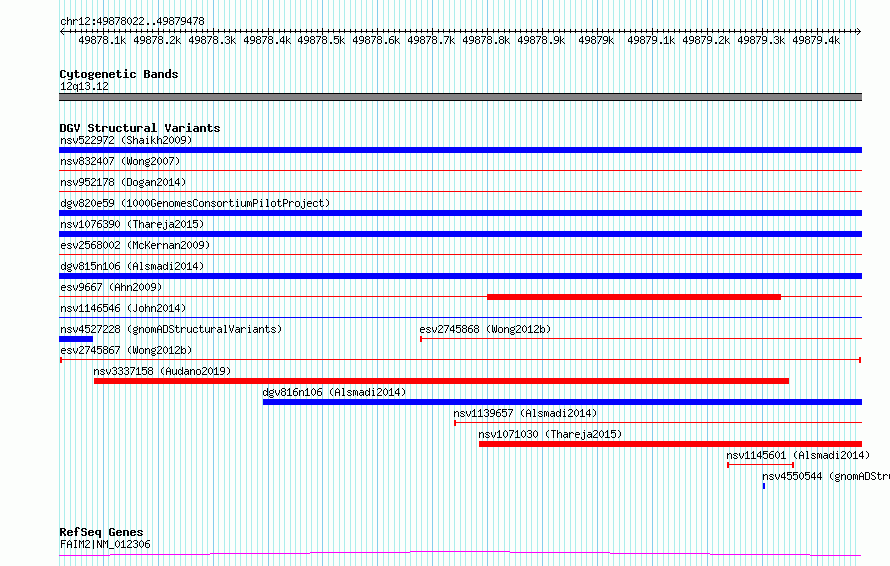Click the right arrow end of the ruler
Screen dimensions: 890x566
[859, 31]
